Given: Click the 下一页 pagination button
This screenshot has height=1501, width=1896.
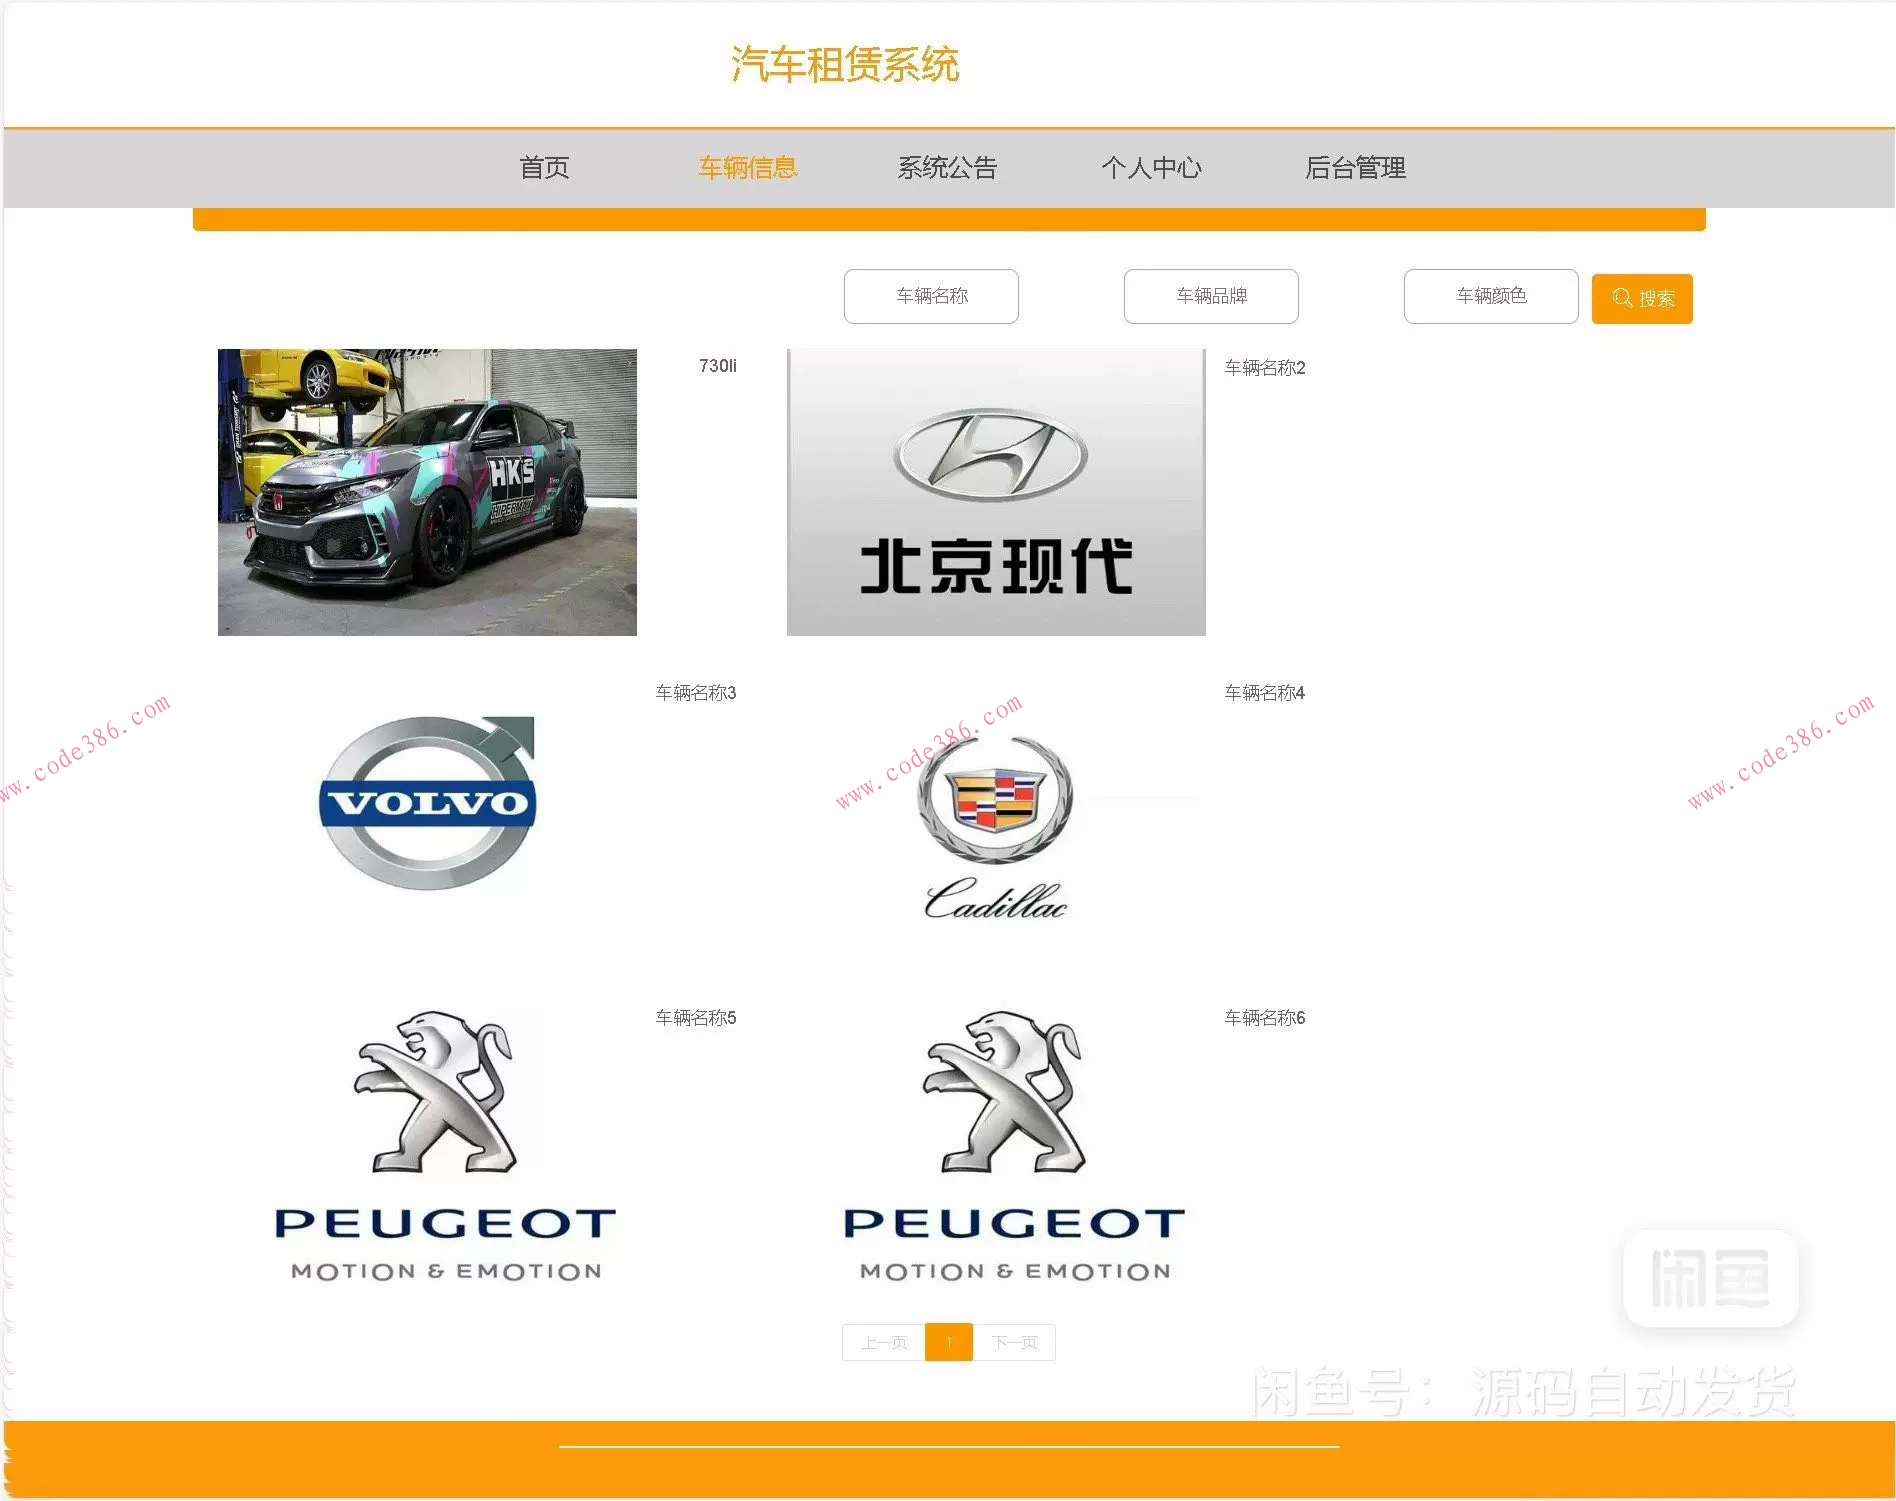Looking at the screenshot, I should (1014, 1342).
